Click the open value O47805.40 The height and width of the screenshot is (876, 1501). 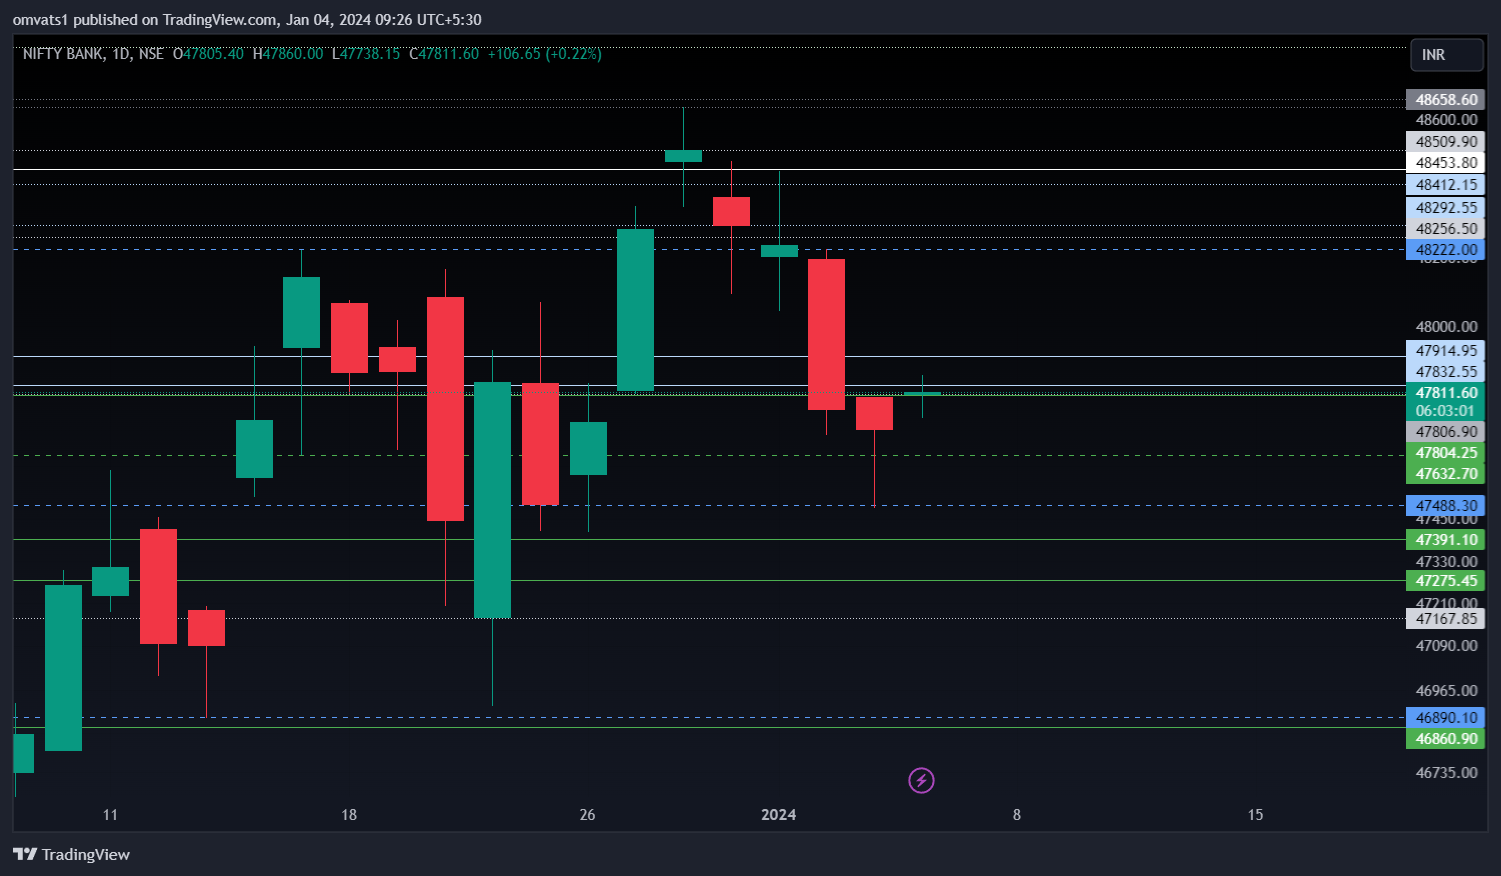point(208,54)
